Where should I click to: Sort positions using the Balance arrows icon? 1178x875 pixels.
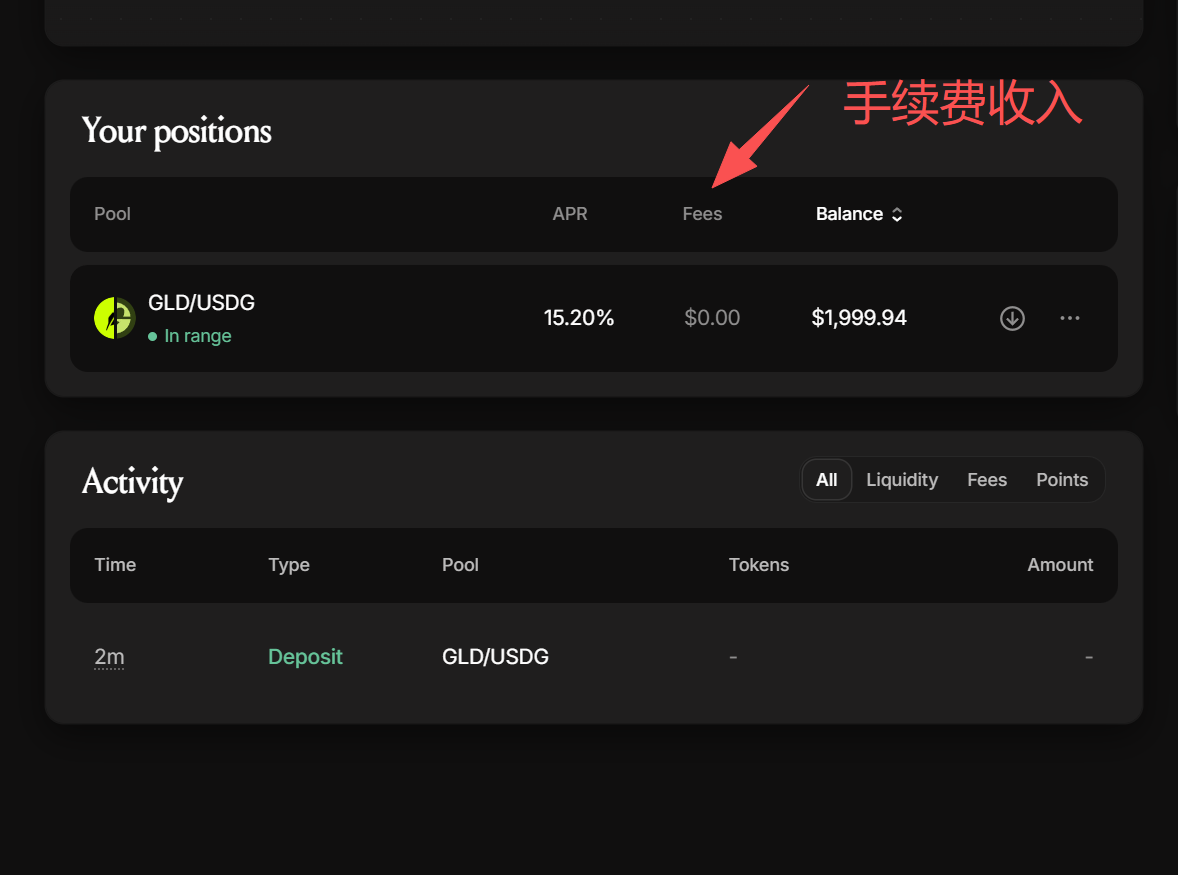pyautogui.click(x=897, y=215)
